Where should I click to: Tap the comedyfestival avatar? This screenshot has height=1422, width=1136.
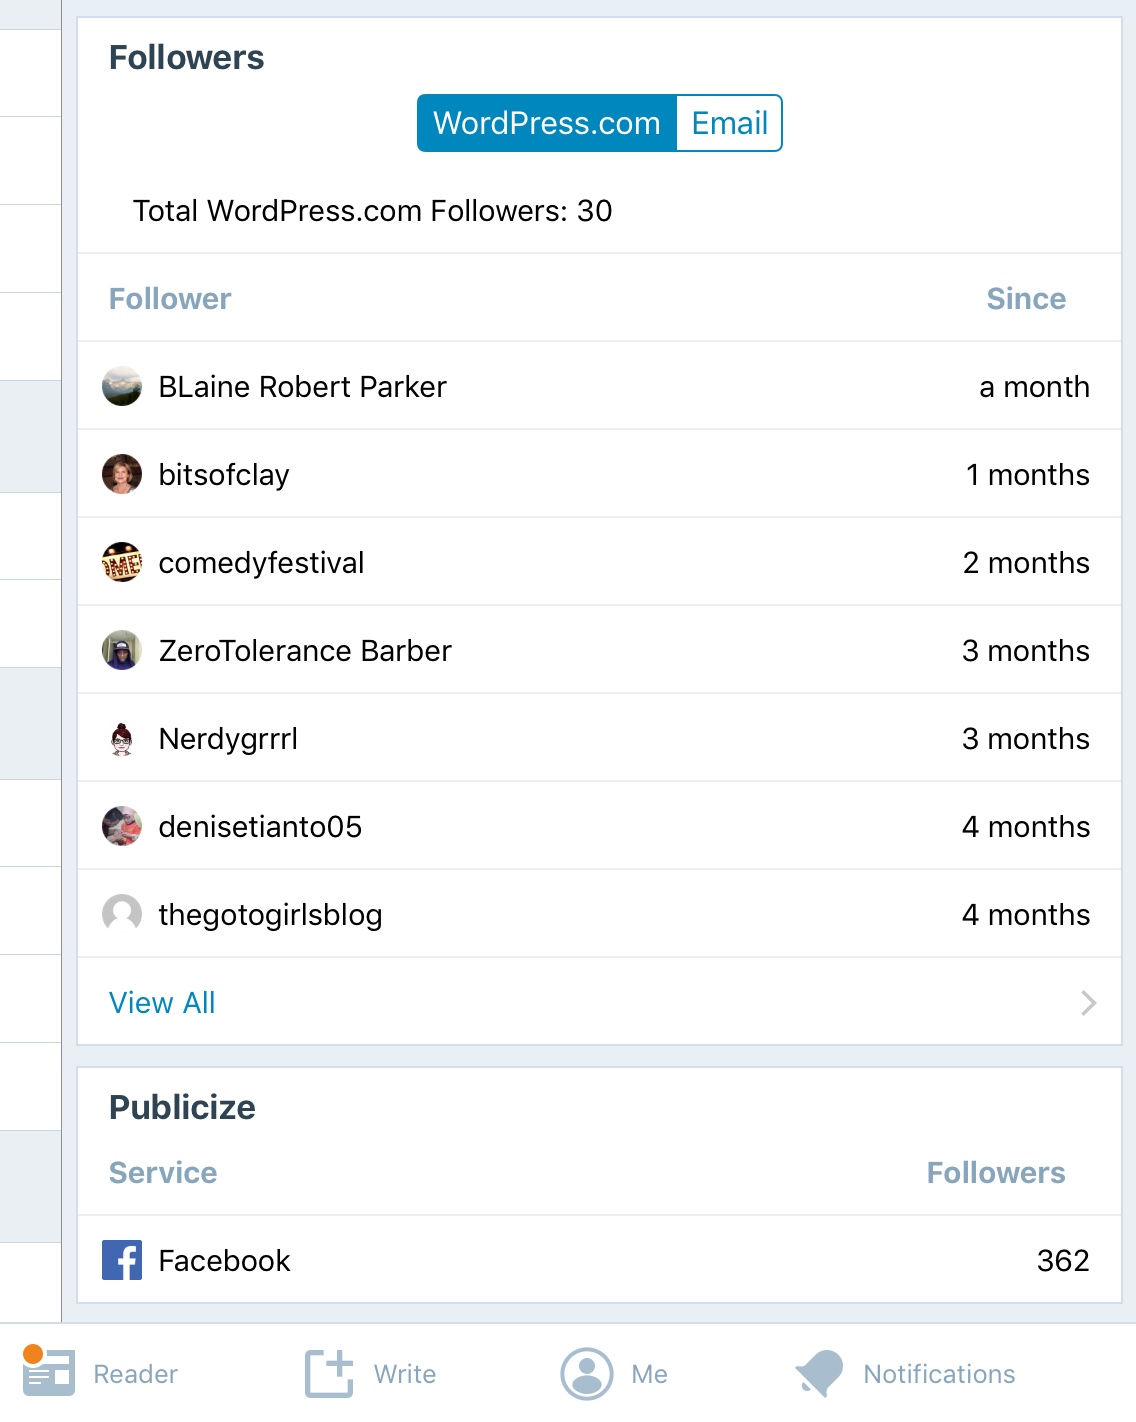tap(122, 563)
